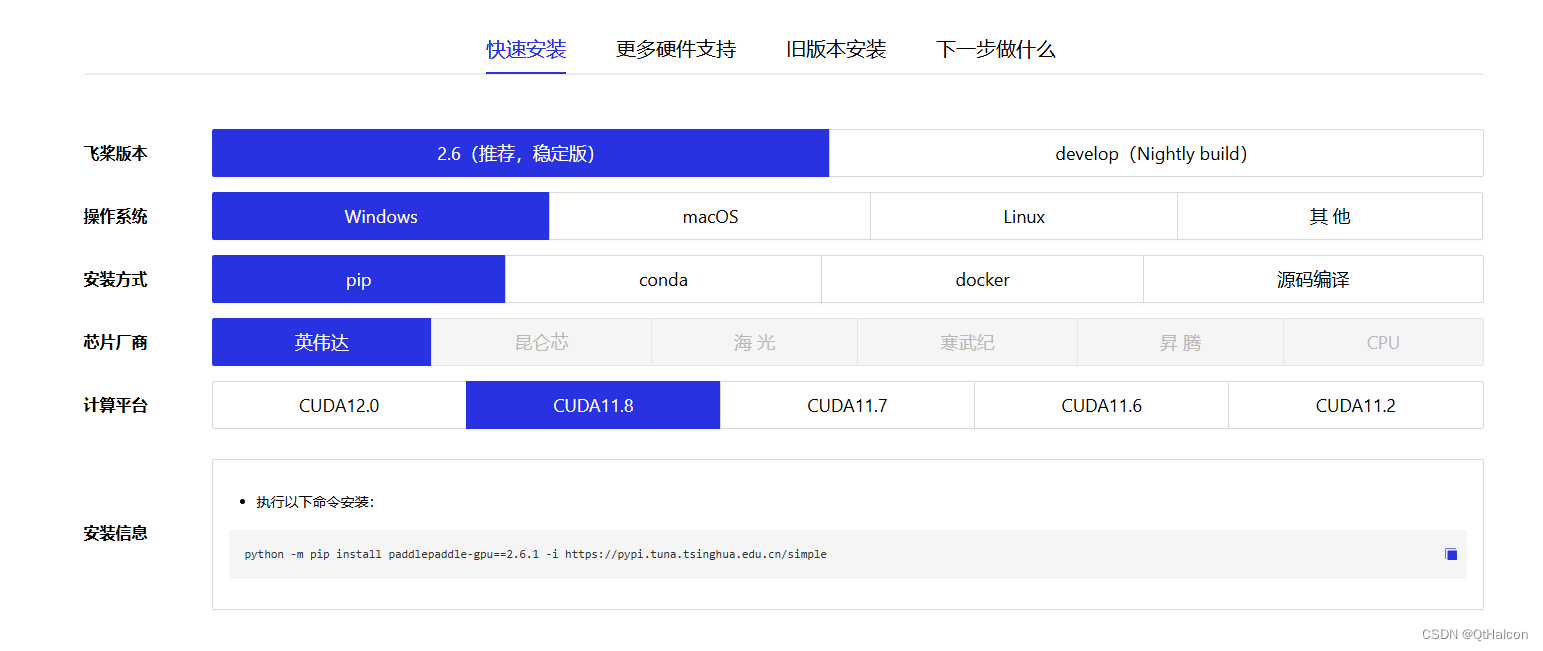Select CUDA11.2 compute platform
Viewport: 1543px width, 651px height.
pyautogui.click(x=1356, y=405)
